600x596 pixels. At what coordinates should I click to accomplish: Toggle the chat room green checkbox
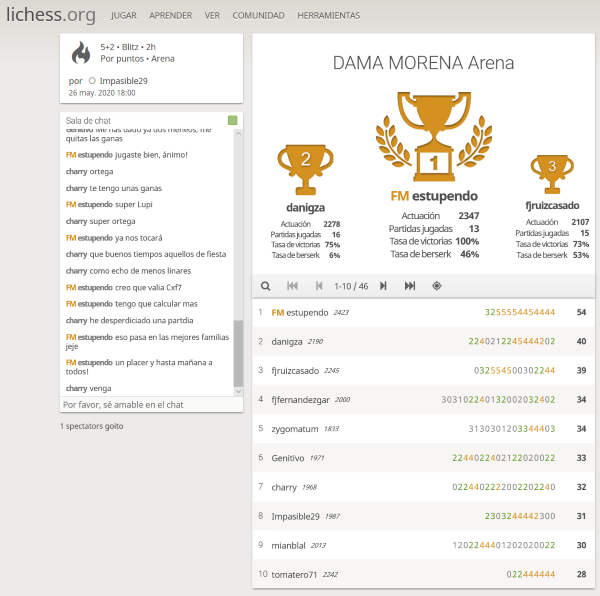click(232, 121)
